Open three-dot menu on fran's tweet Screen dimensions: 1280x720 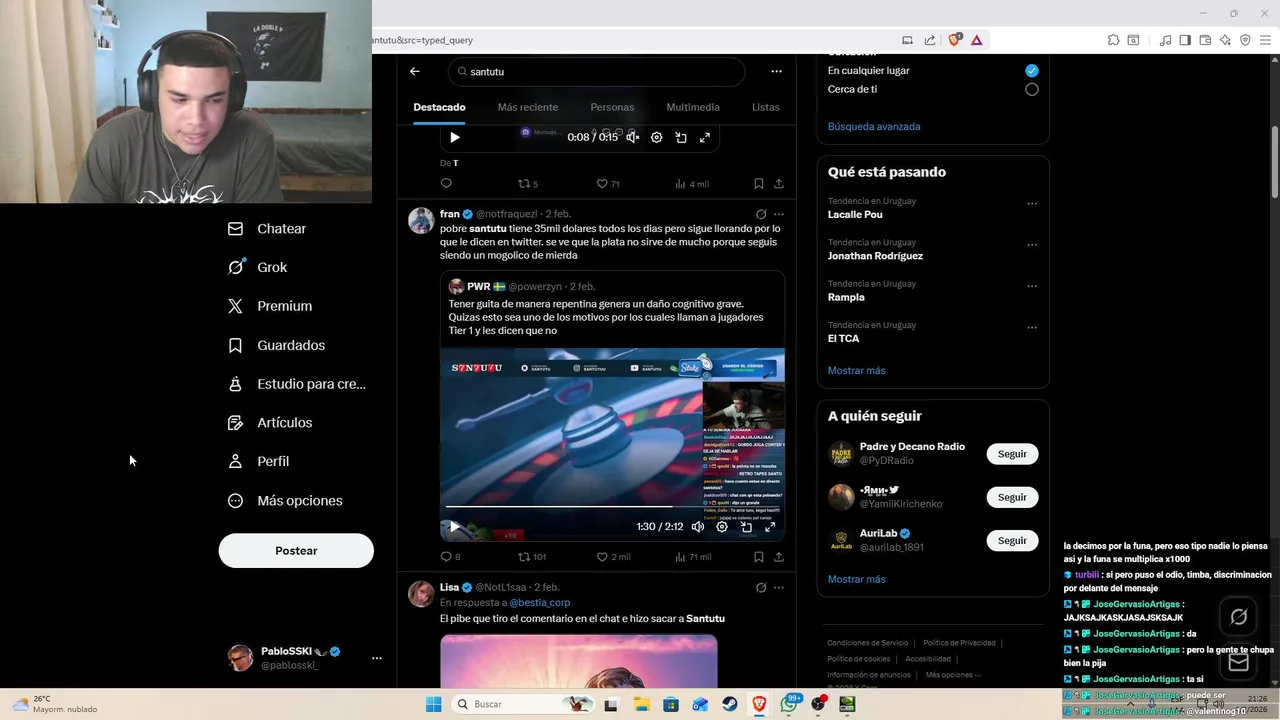tap(779, 214)
